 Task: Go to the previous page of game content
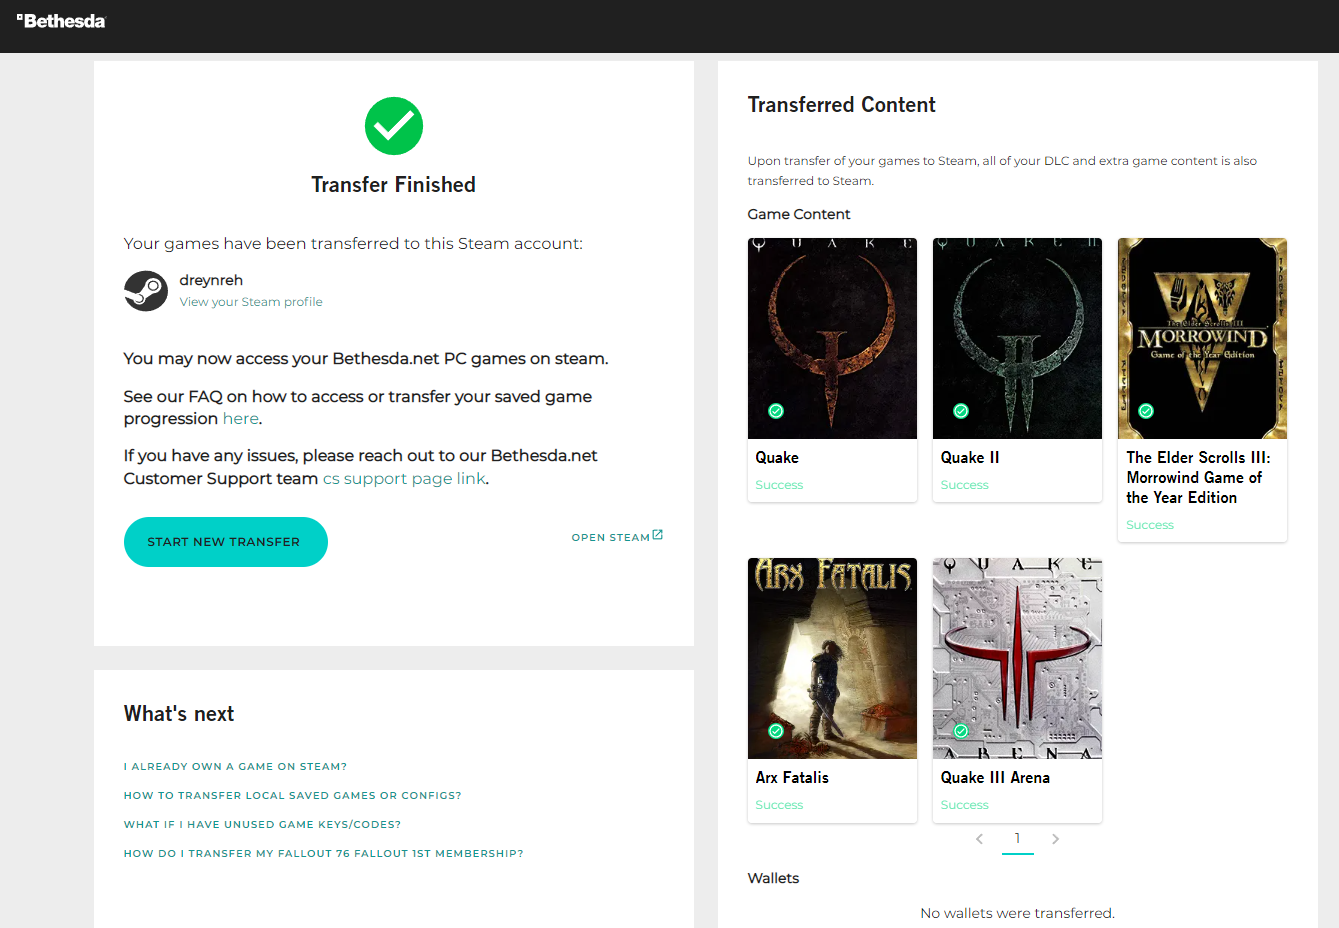[980, 839]
